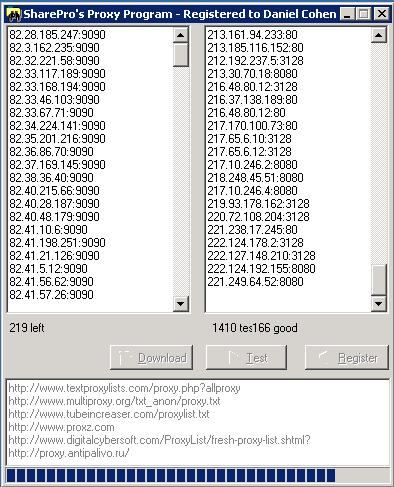Select proxy 82.33.67.71:9090
The height and width of the screenshot is (487, 394).
coord(51,113)
